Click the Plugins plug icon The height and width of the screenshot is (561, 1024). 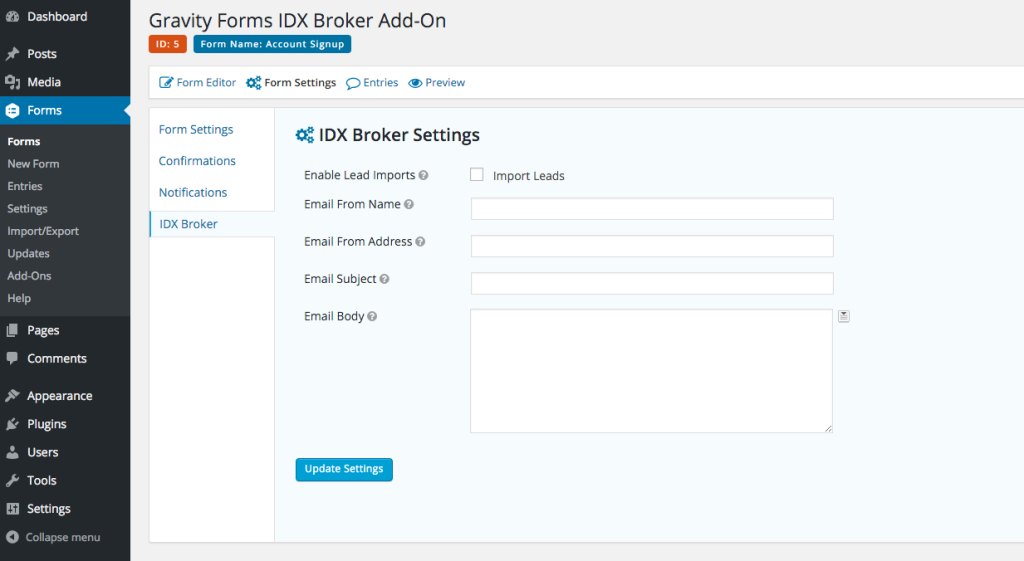tap(12, 424)
